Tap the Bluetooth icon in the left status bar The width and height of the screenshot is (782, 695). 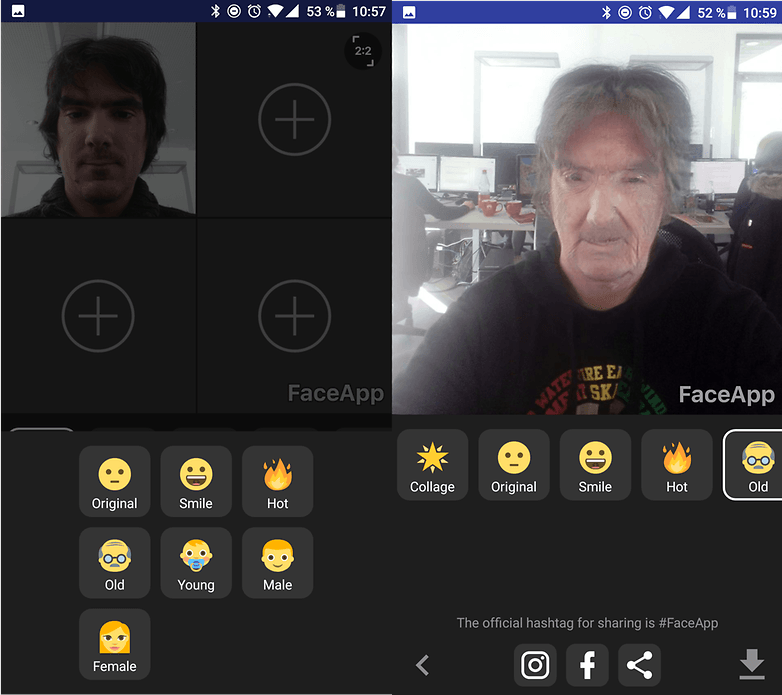click(215, 11)
